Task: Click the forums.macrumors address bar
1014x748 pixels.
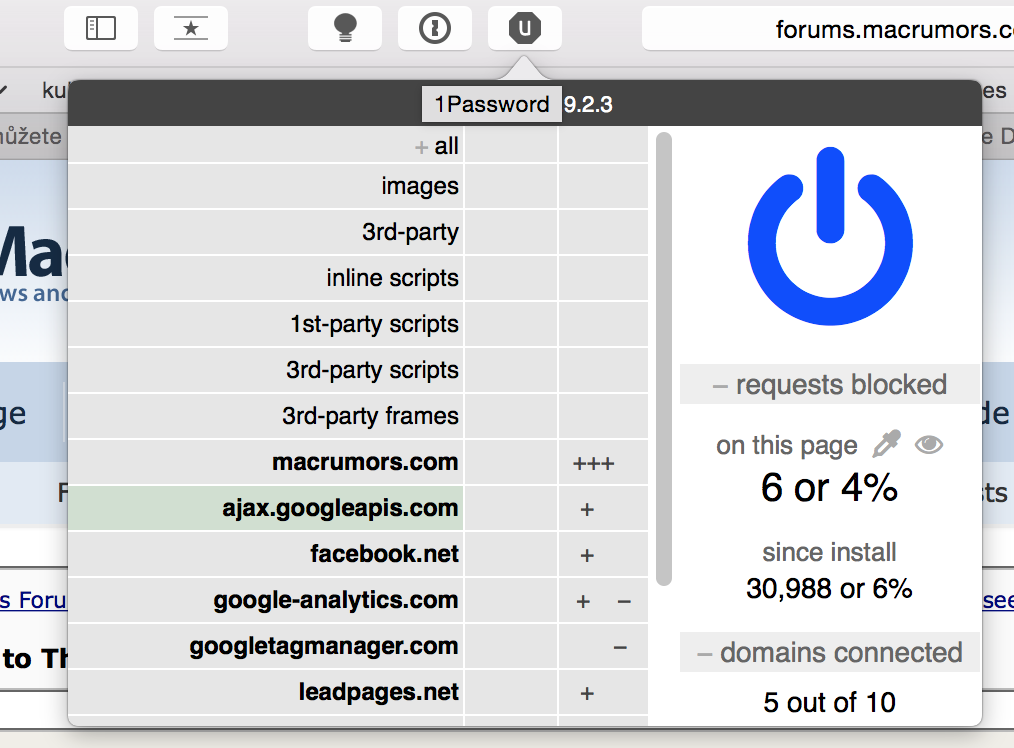Action: (x=828, y=28)
